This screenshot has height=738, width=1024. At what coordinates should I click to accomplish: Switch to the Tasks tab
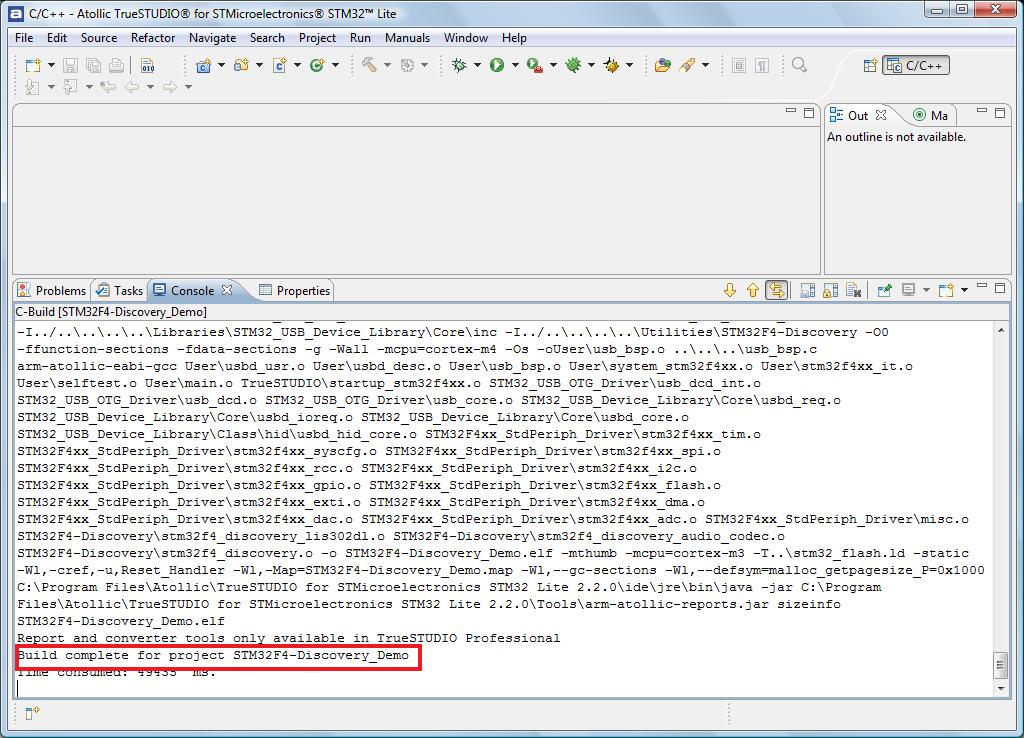pyautogui.click(x=120, y=291)
